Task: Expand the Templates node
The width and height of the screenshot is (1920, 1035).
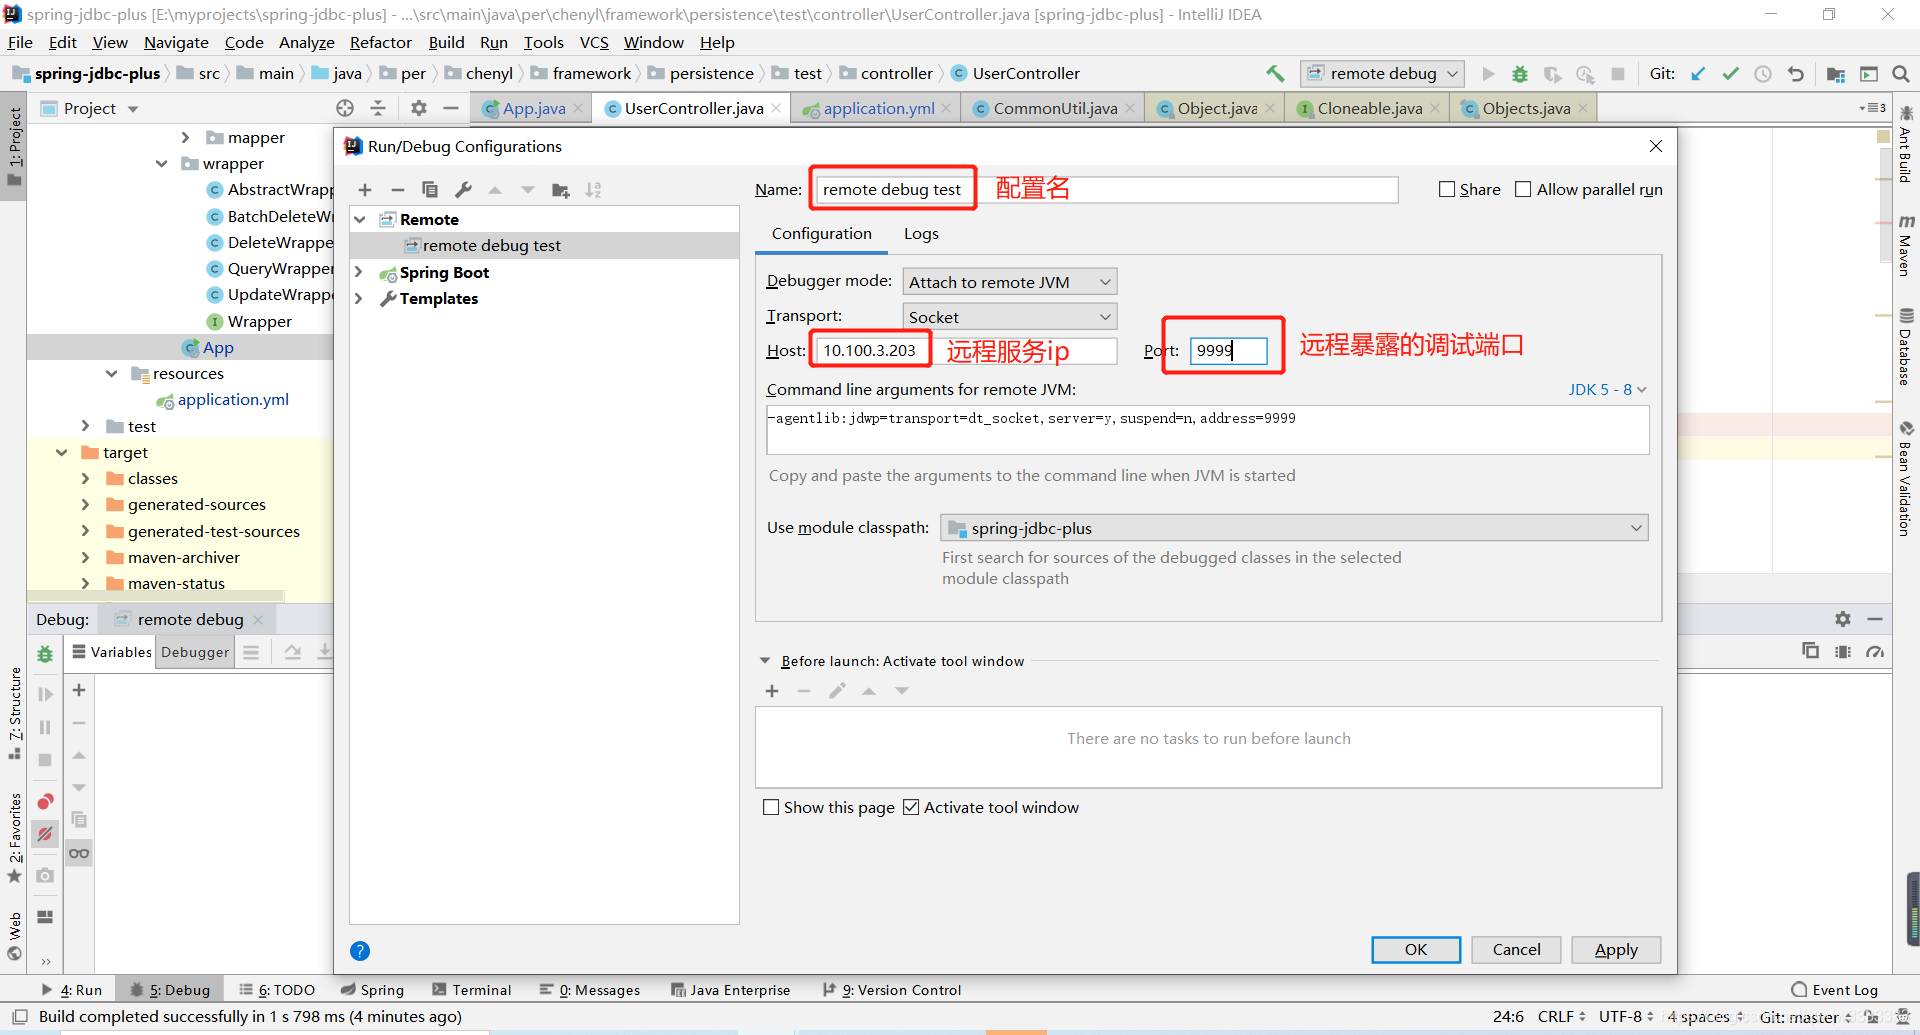Action: [359, 298]
